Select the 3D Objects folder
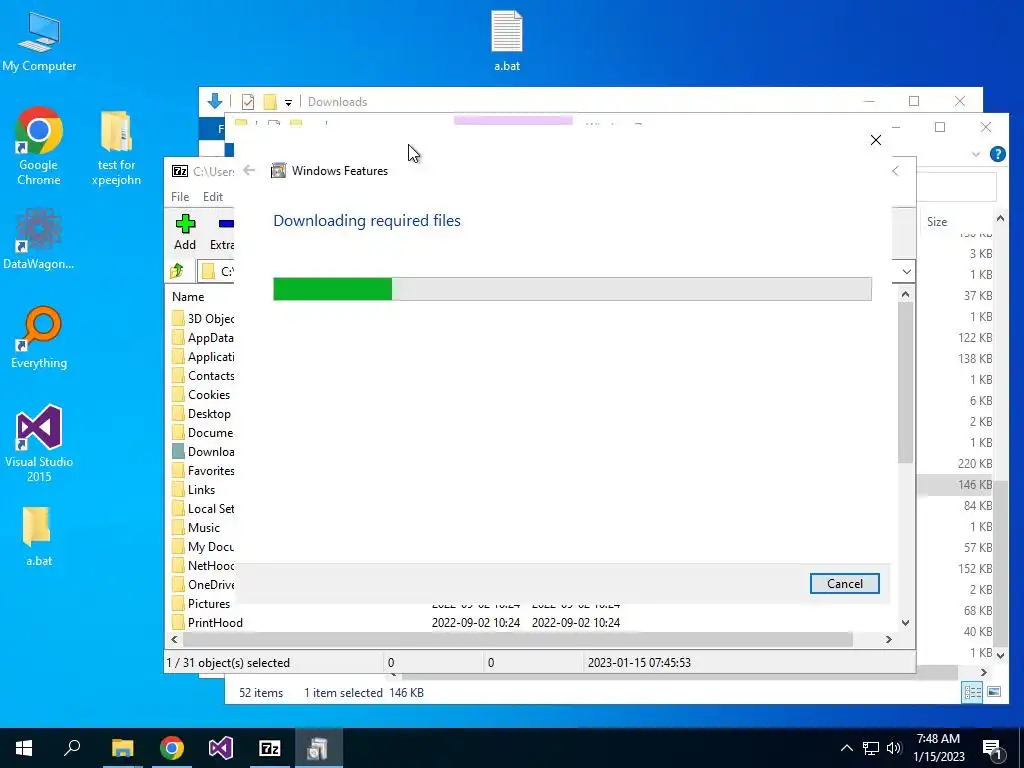 [x=202, y=319]
